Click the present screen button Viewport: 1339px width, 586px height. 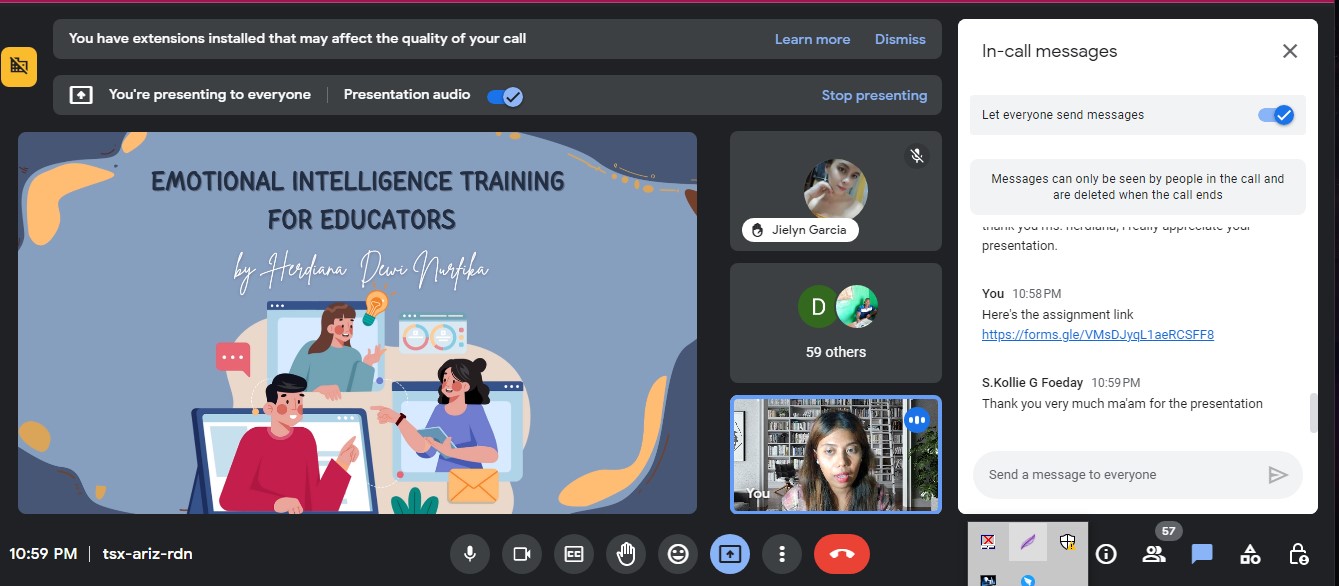click(730, 554)
